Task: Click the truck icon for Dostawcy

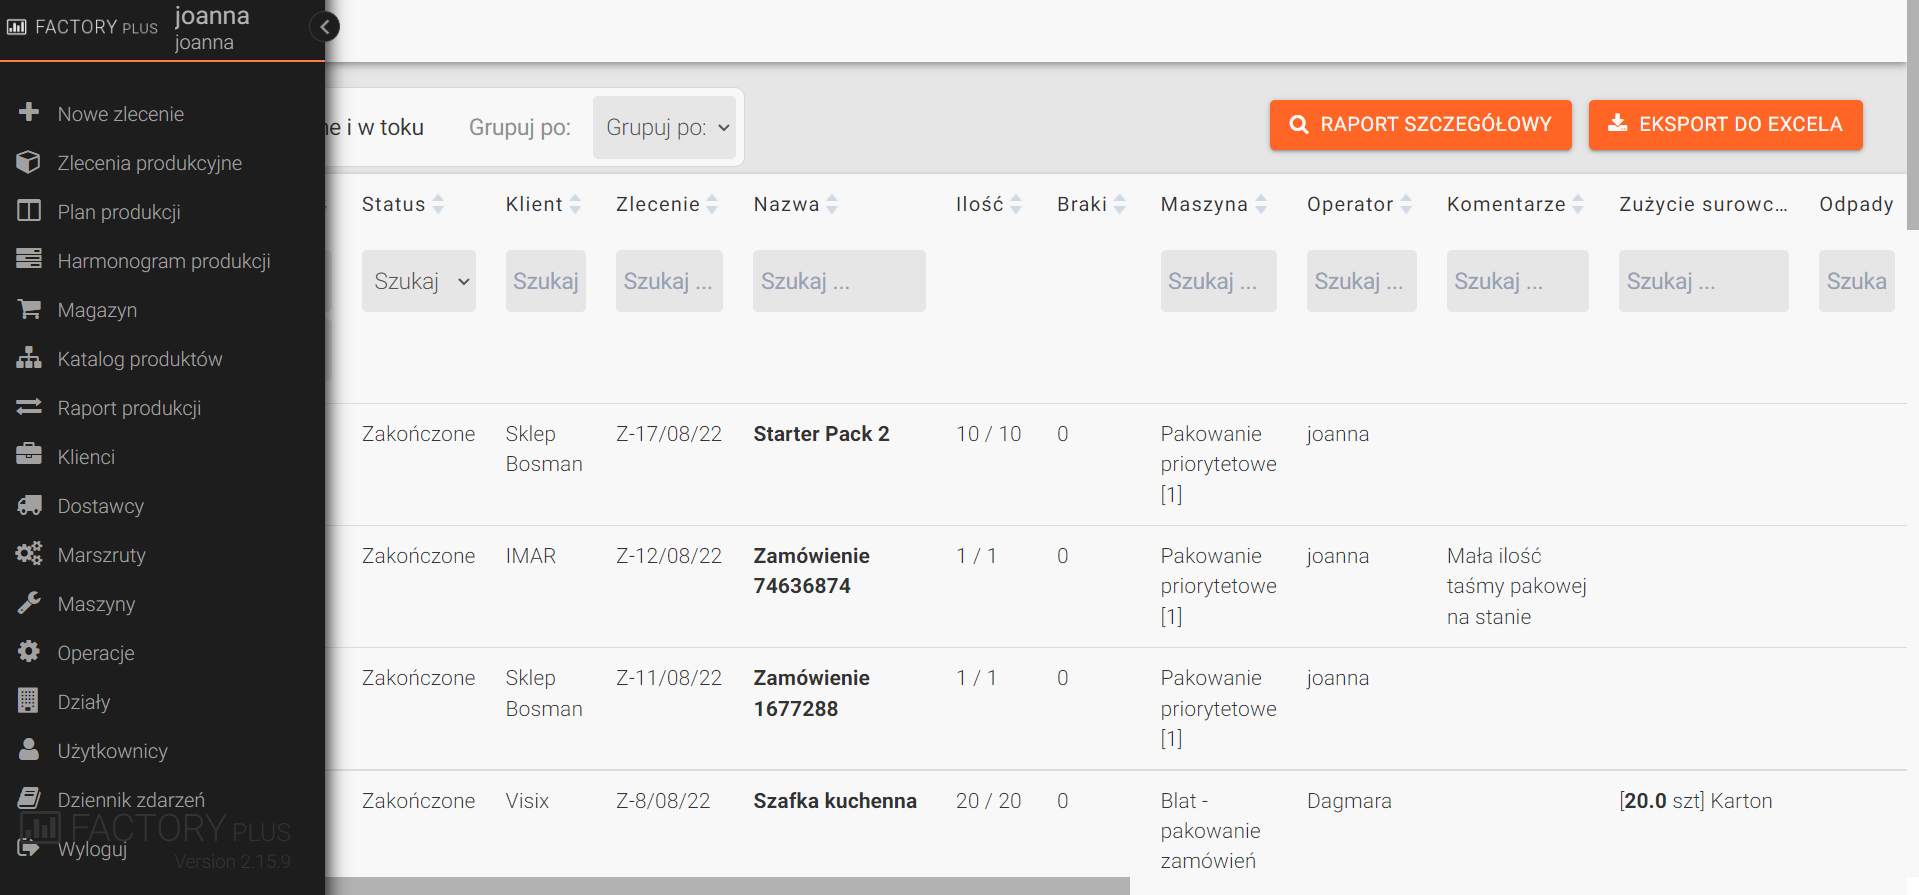Action: click(29, 506)
